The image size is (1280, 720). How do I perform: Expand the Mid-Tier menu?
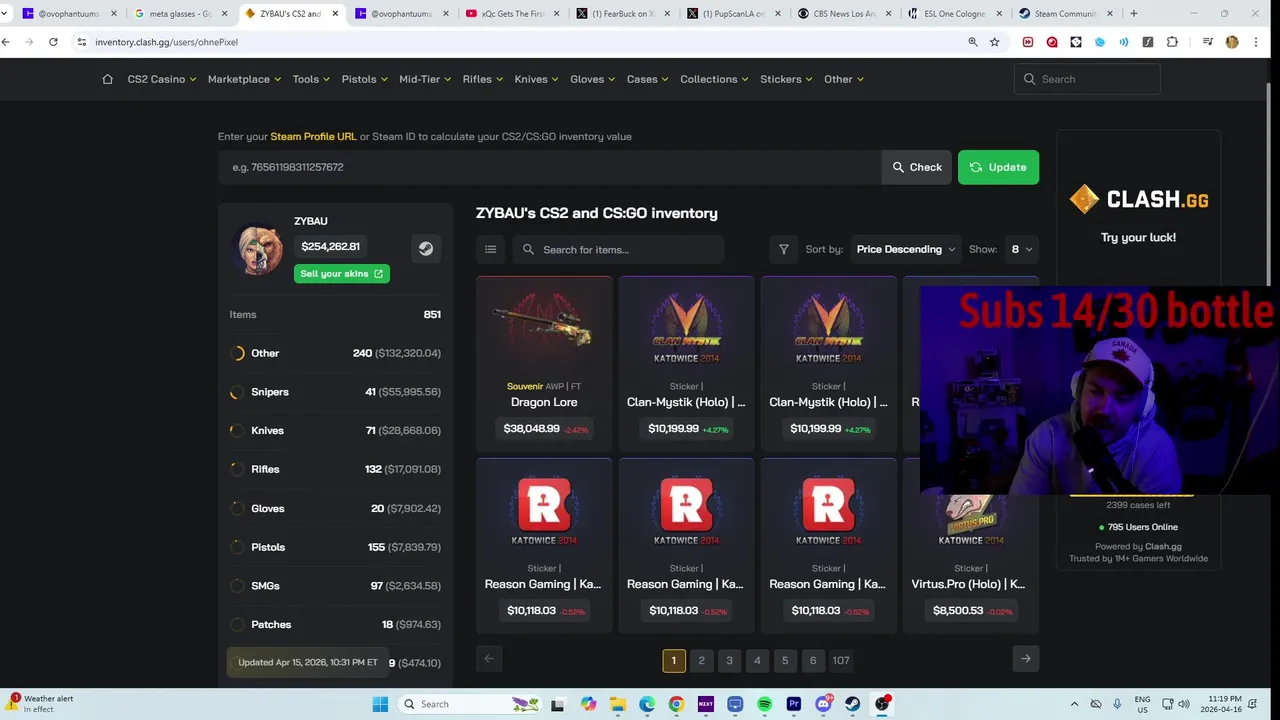425,79
